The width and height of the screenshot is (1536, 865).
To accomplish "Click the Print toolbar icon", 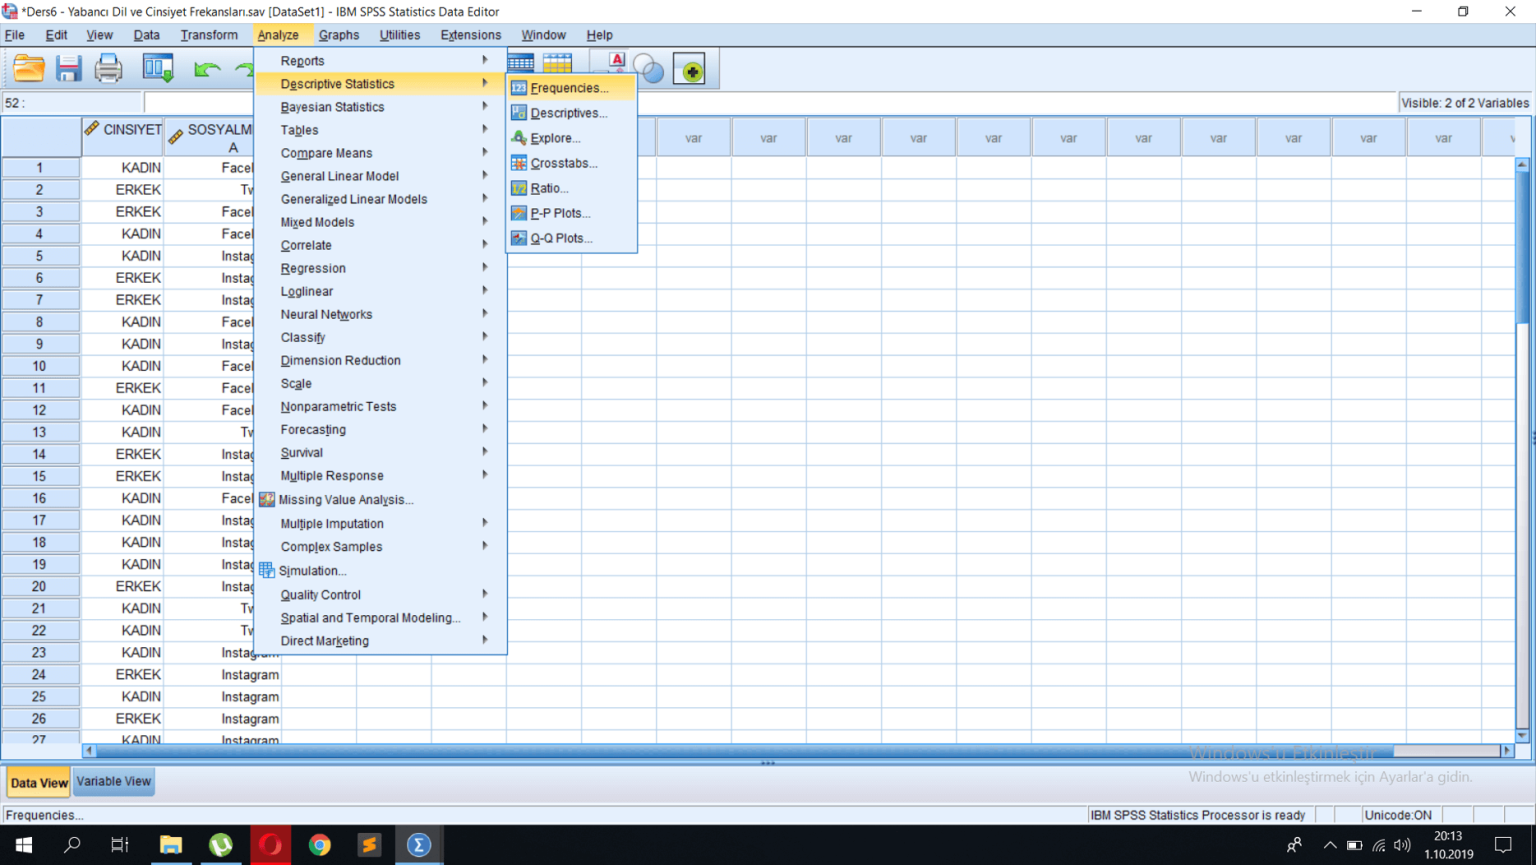I will click(108, 69).
